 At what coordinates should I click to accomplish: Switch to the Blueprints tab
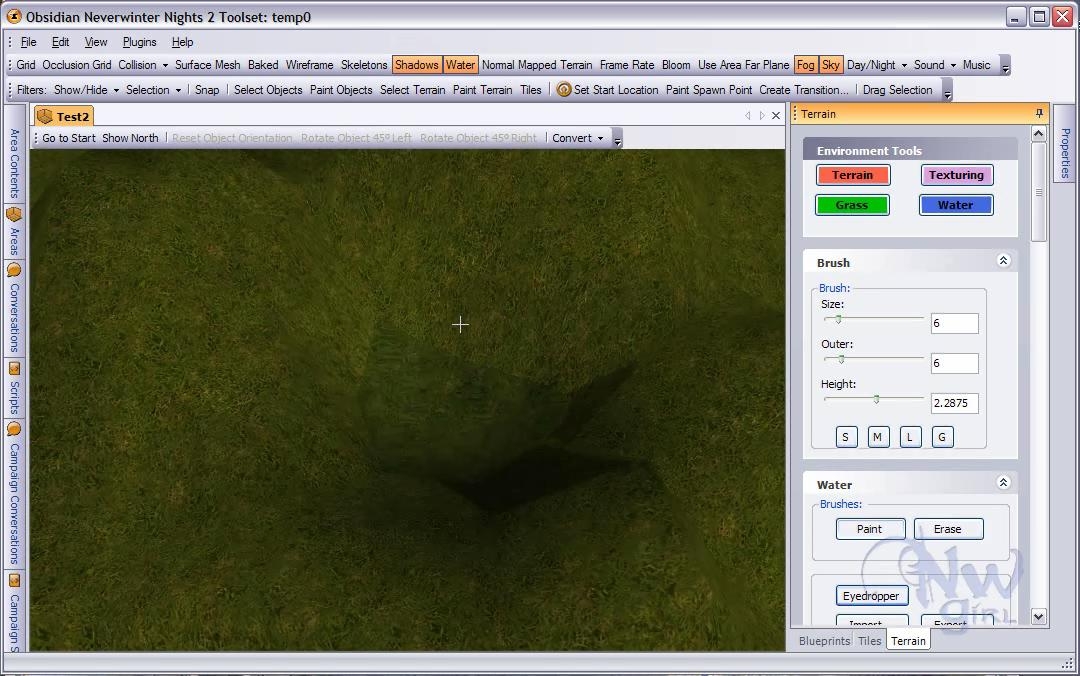(x=824, y=641)
